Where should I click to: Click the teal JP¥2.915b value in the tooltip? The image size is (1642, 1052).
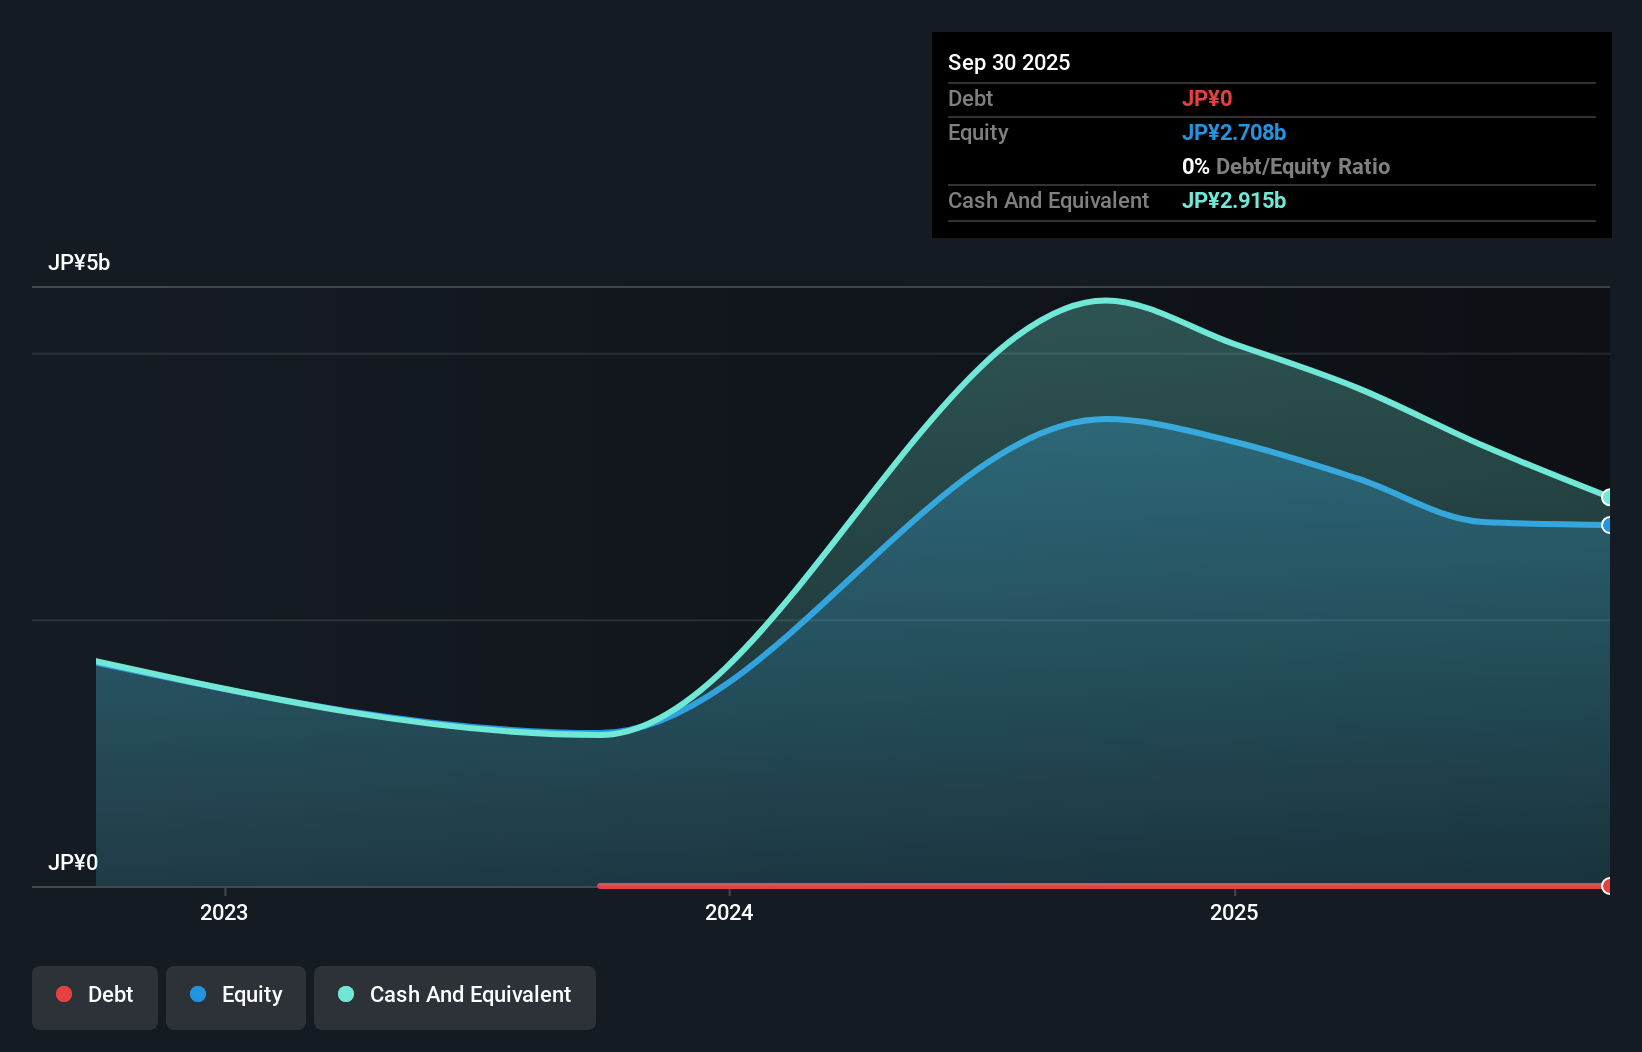coord(1234,200)
